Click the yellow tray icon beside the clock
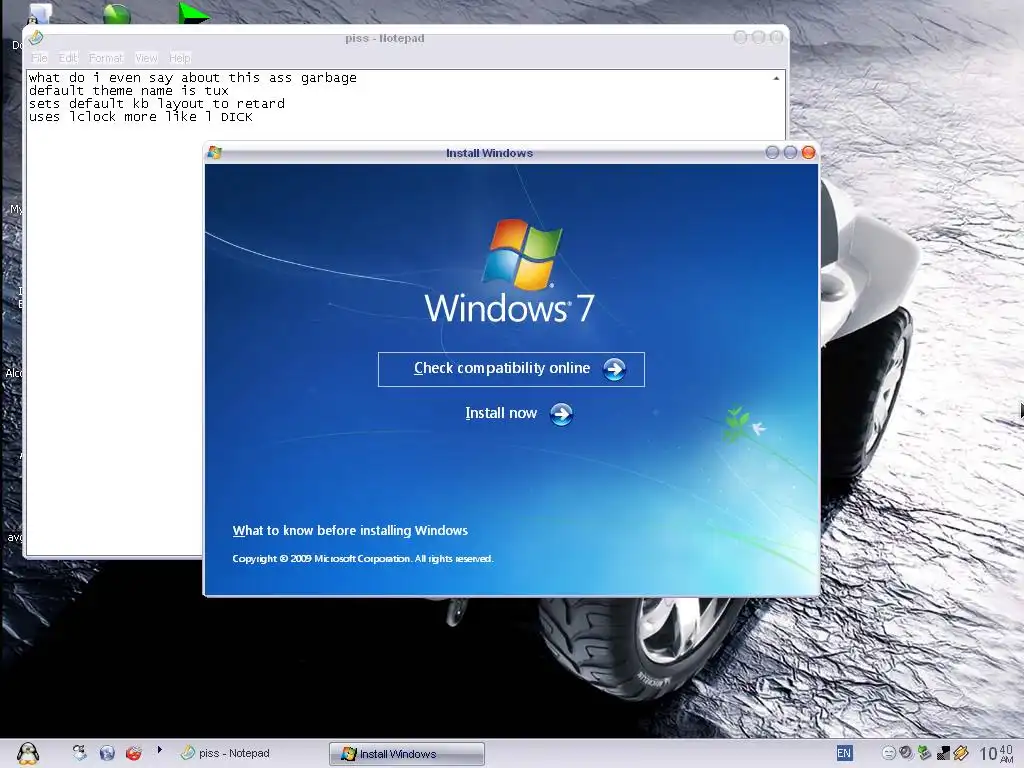Image resolution: width=1024 pixels, height=768 pixels. point(961,753)
